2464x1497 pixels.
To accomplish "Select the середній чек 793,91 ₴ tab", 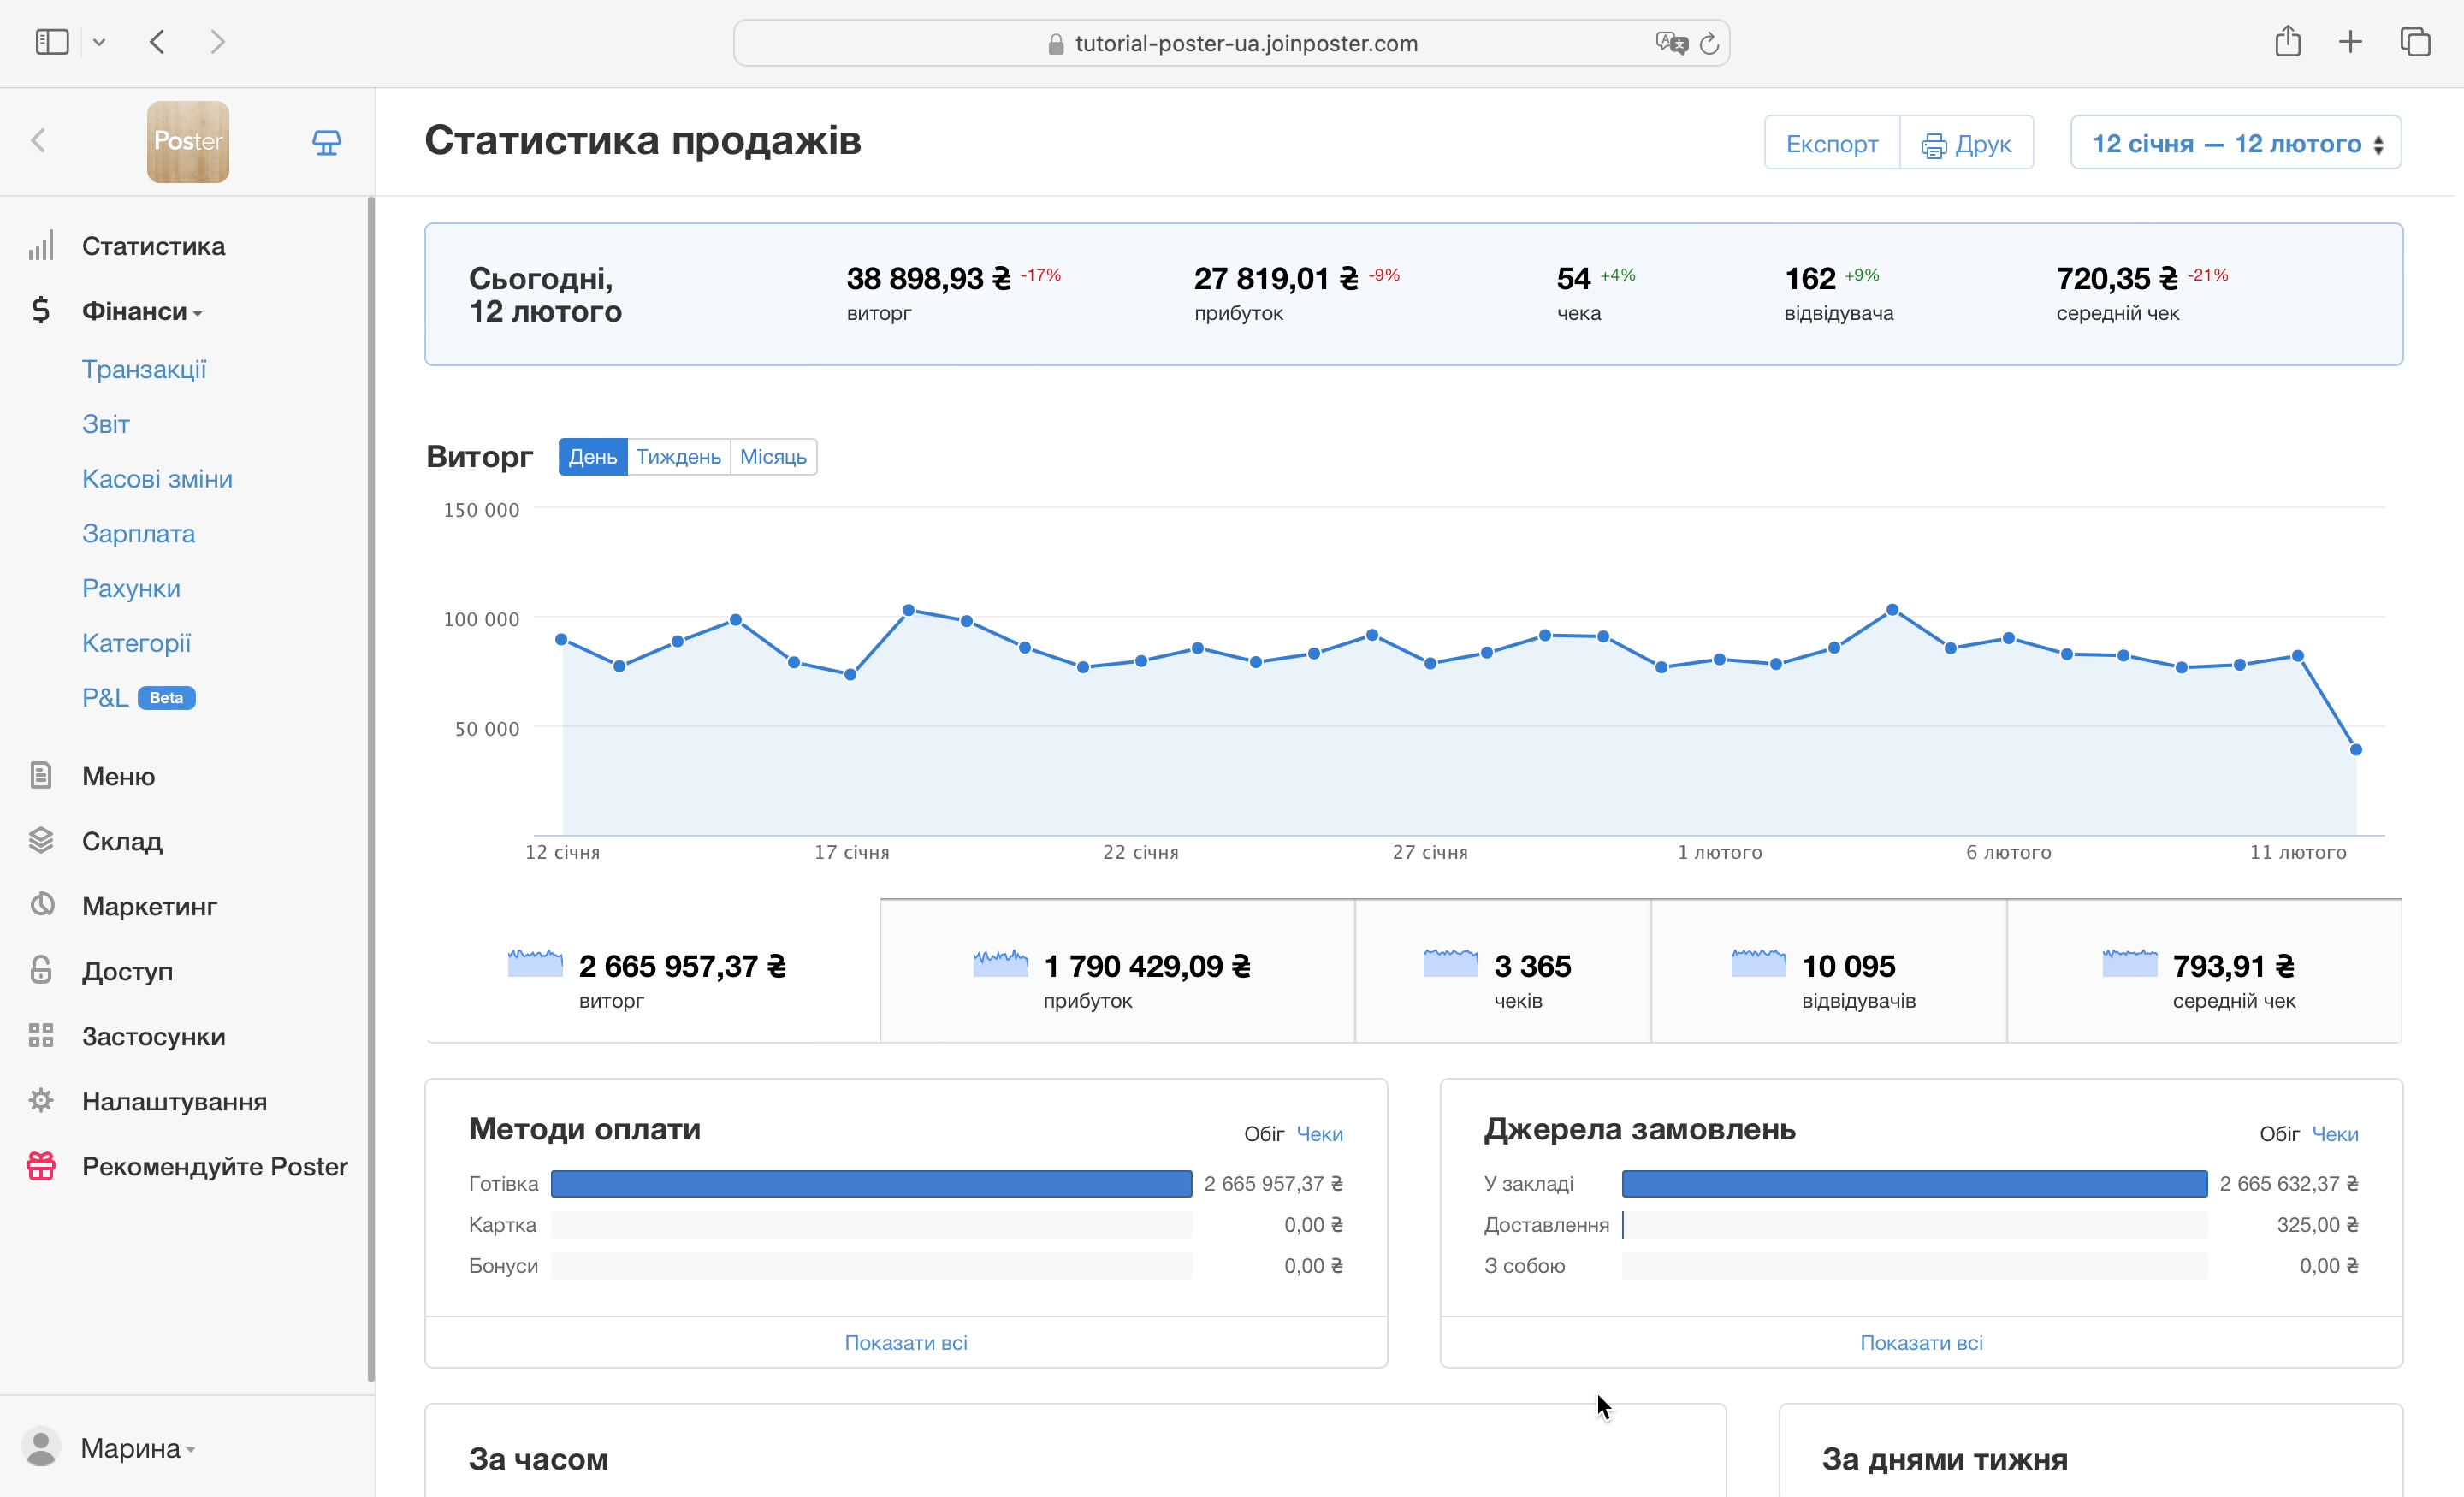I will coord(2204,971).
